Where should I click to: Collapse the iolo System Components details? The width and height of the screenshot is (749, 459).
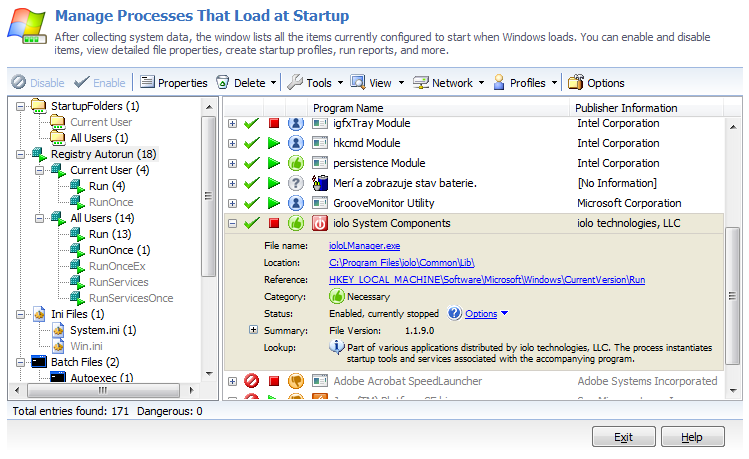click(x=232, y=223)
